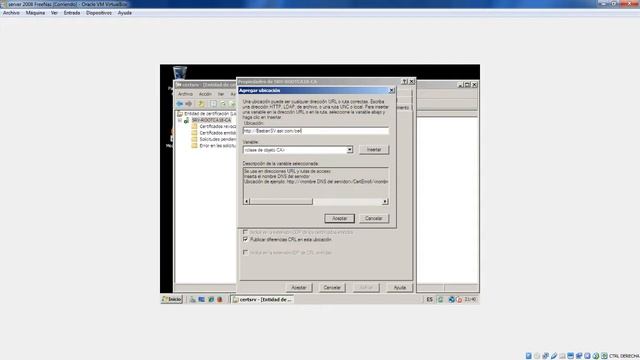The width and height of the screenshot is (640, 360).
Task: Click the VirtualBox display status icon
Action: pos(571,356)
